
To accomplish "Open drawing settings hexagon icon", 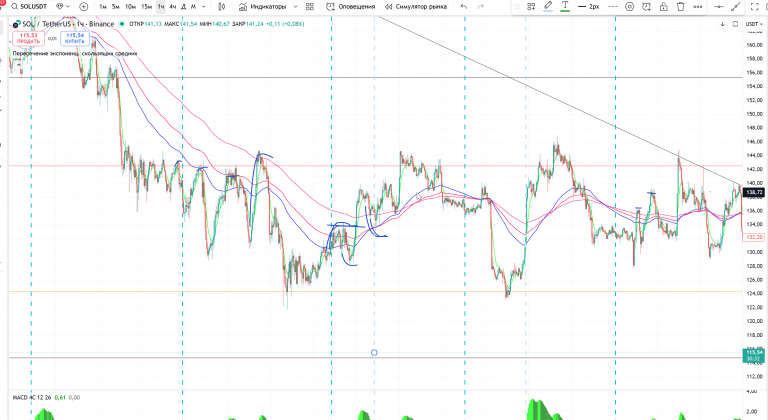I will click(x=629, y=6).
